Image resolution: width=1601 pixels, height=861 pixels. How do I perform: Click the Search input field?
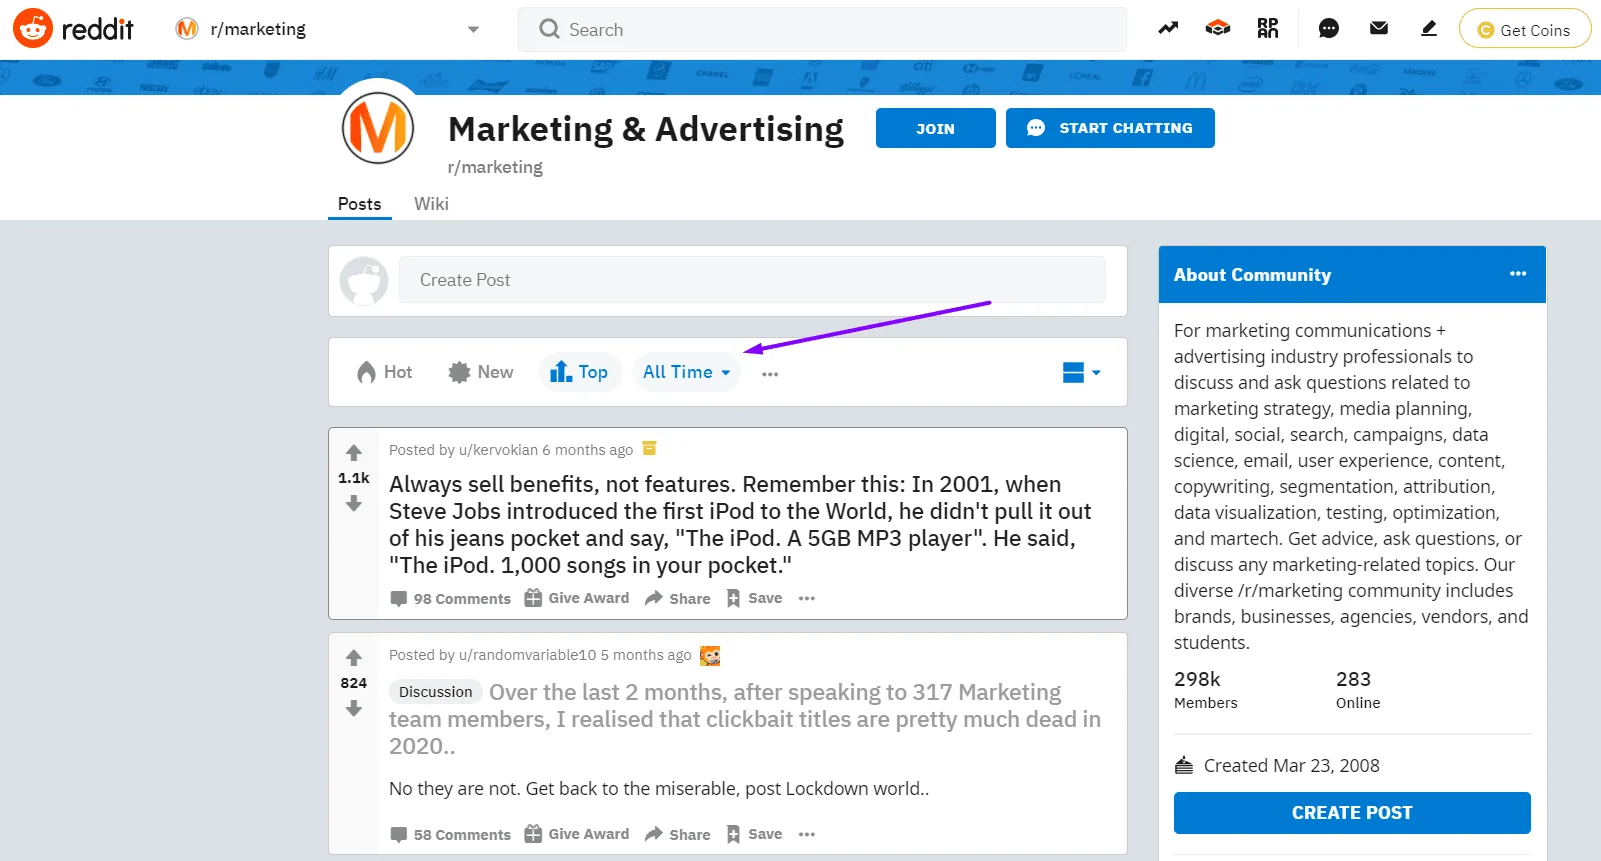pos(822,29)
